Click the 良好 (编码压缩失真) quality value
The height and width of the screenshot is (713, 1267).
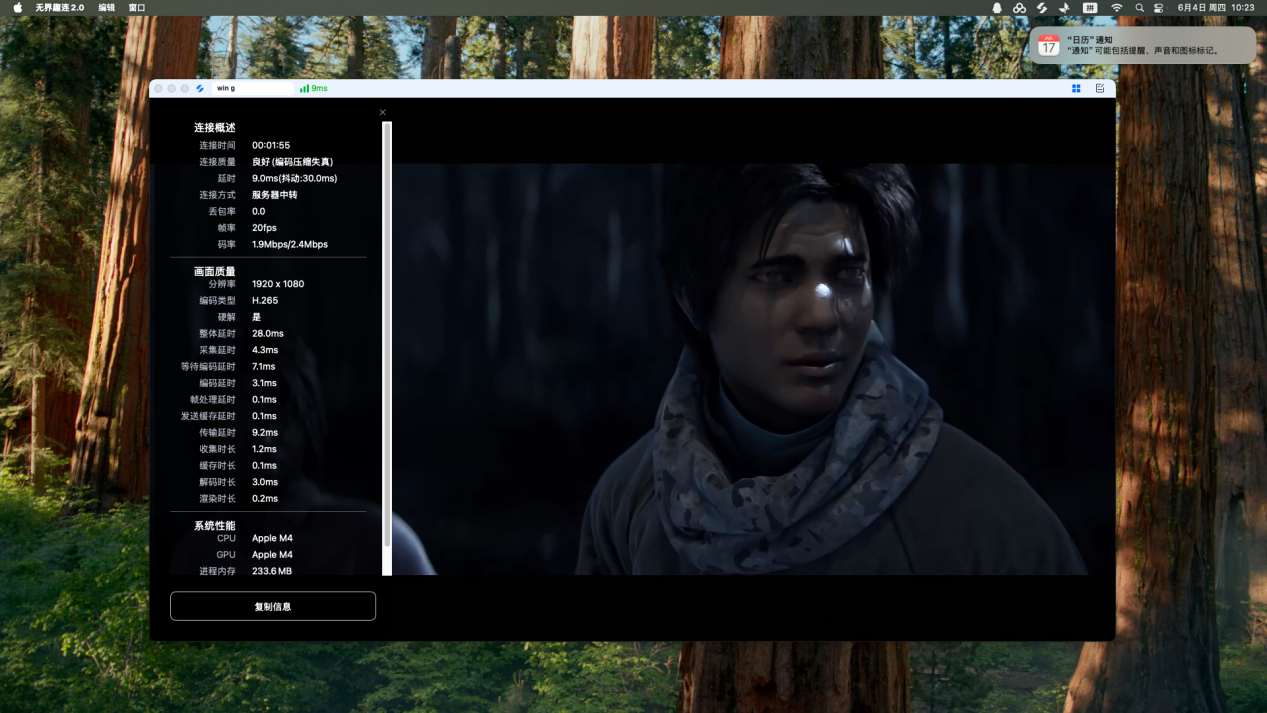click(292, 162)
